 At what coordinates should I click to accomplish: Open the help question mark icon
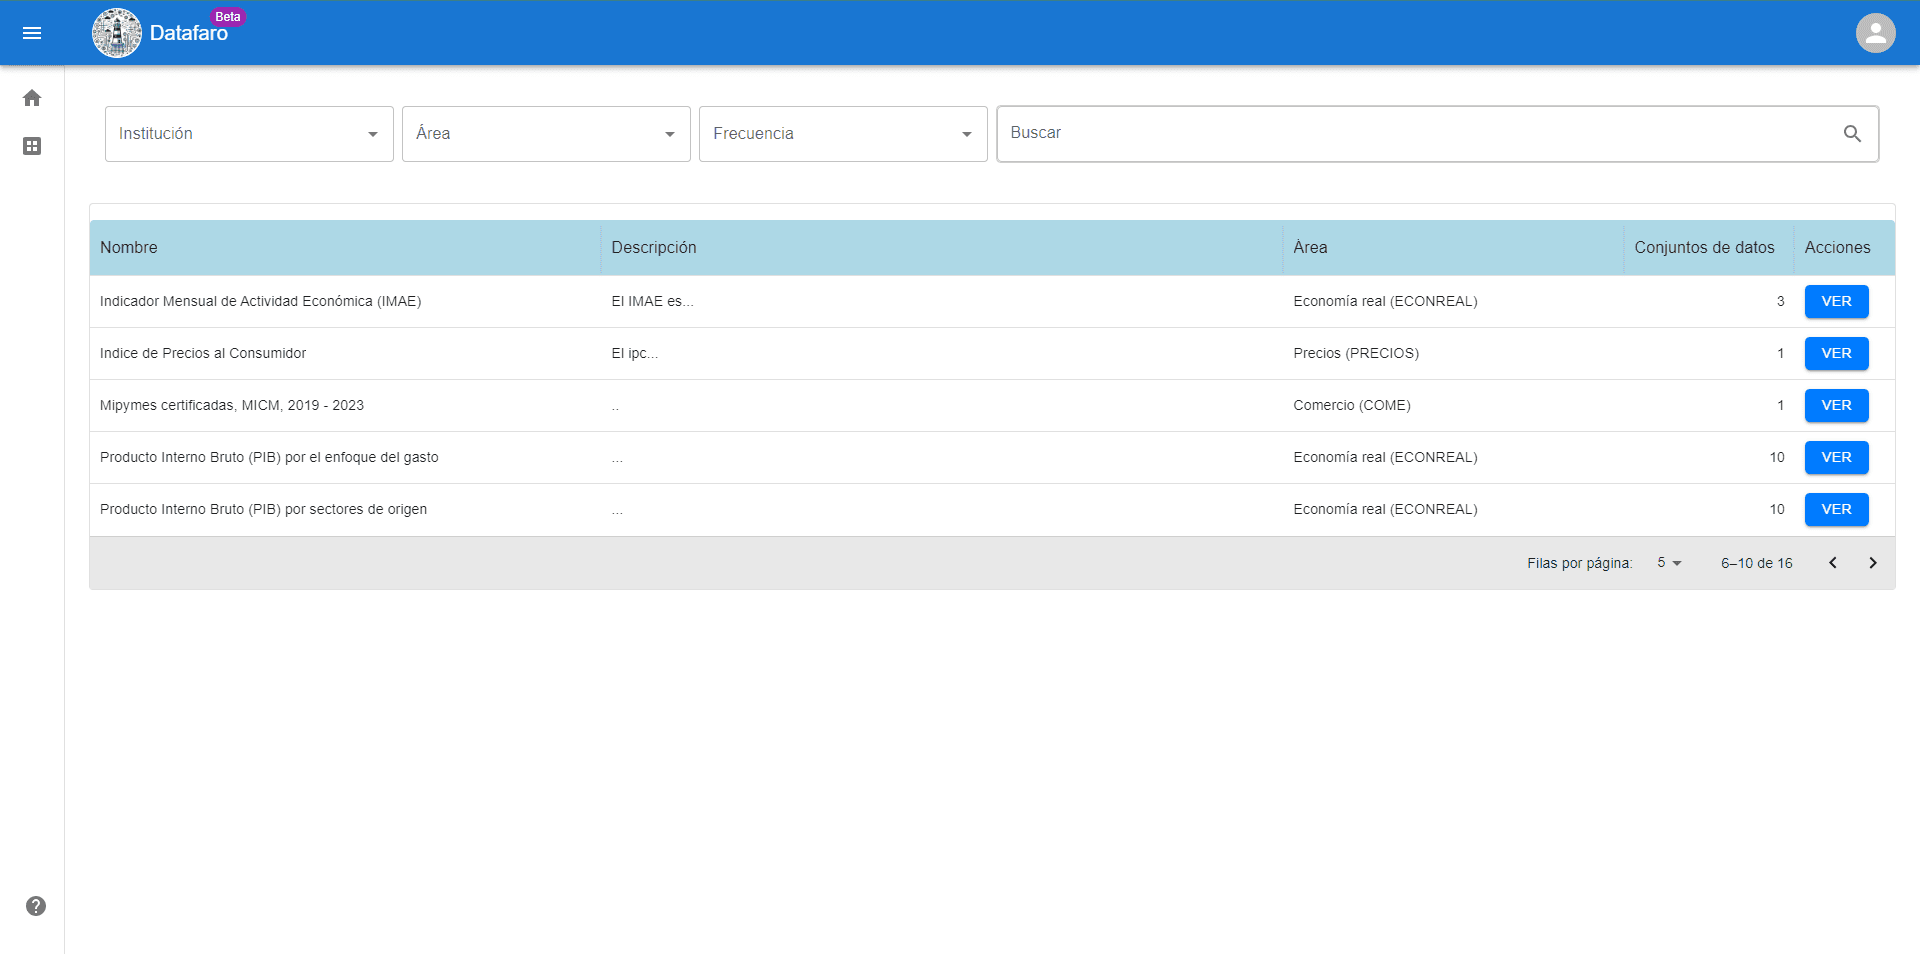[36, 906]
